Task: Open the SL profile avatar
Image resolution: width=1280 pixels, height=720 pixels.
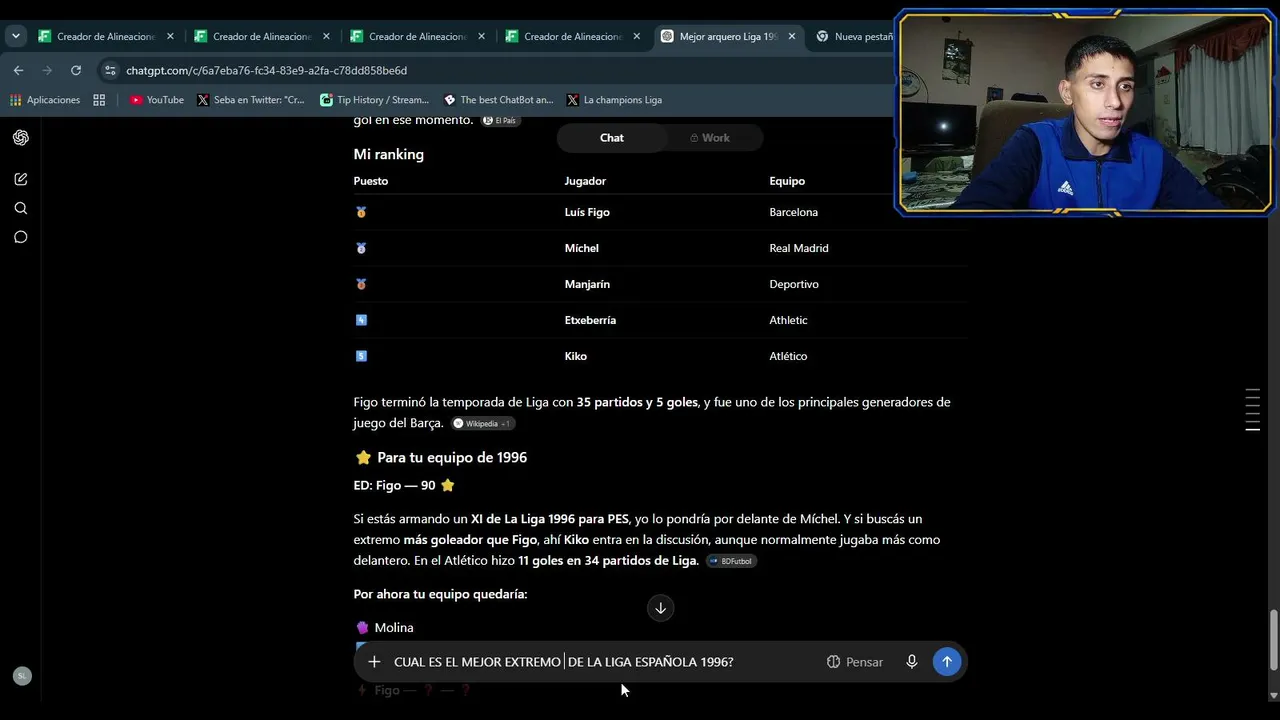Action: (x=22, y=676)
